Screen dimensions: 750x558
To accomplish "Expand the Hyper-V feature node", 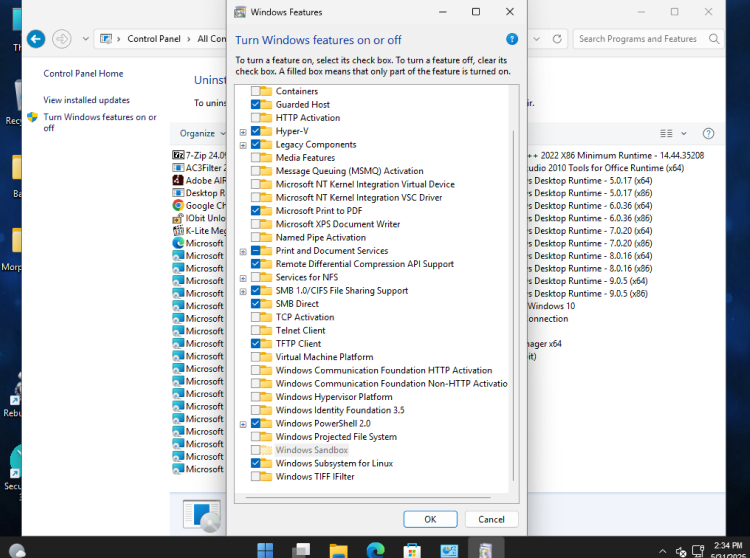I will pyautogui.click(x=243, y=131).
